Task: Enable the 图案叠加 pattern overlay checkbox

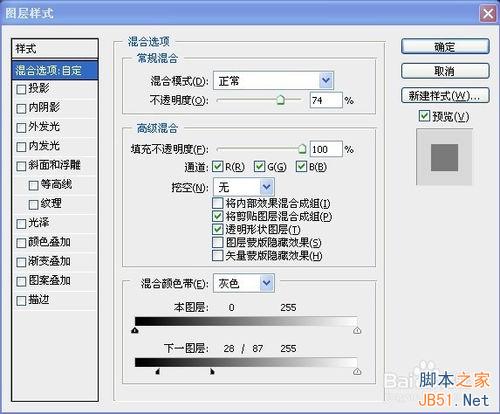Action: pyautogui.click(x=21, y=281)
